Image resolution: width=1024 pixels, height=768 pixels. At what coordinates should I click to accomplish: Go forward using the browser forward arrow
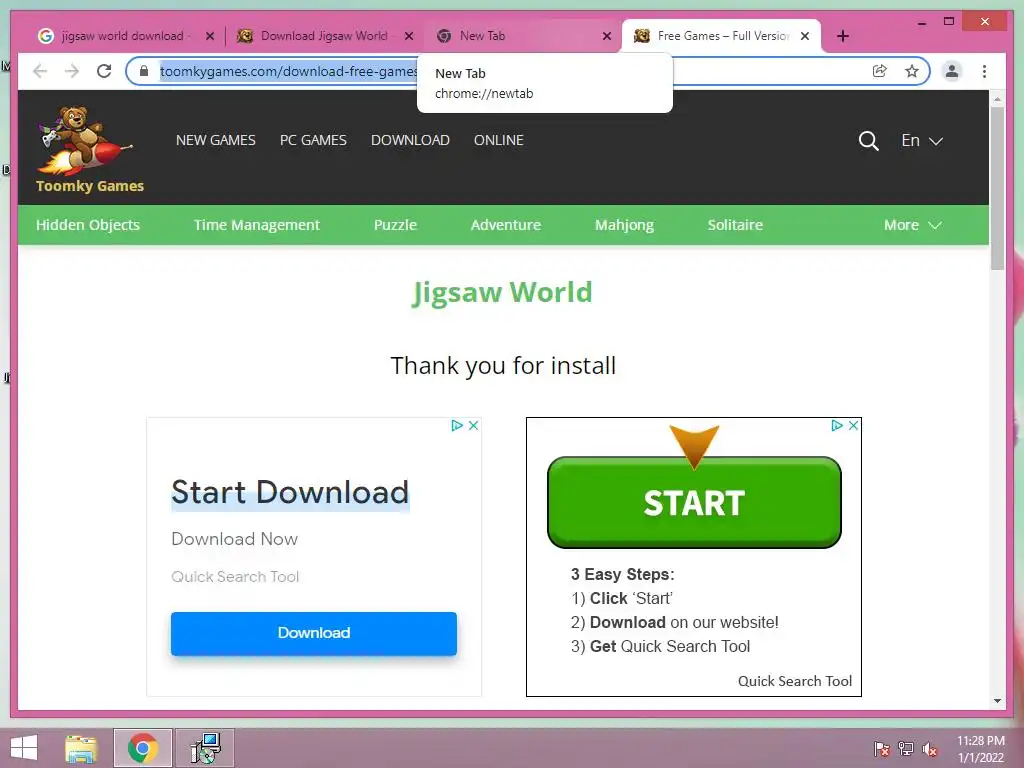coord(72,71)
